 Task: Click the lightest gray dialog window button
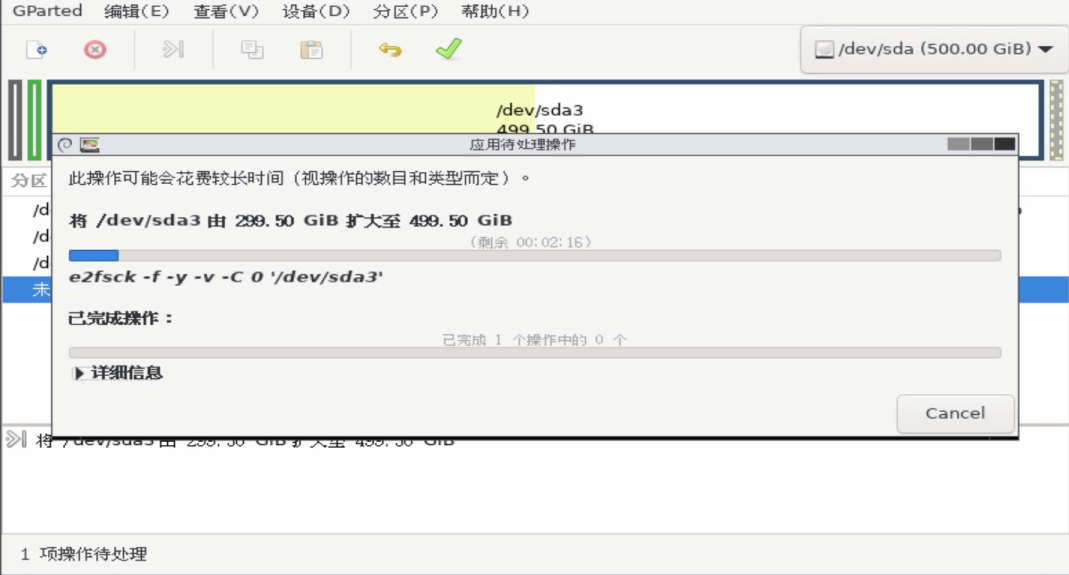tap(958, 144)
